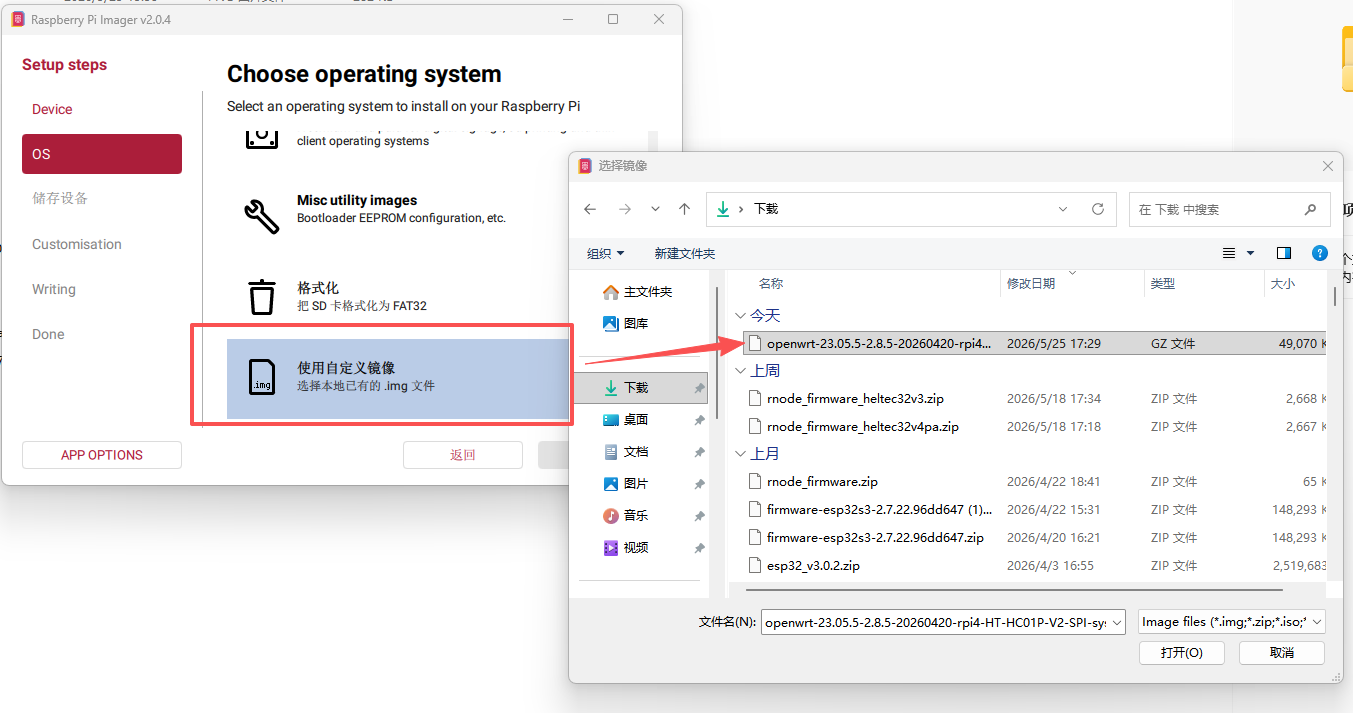Viewport: 1353px width, 713px height.
Task: Open the change view layout menu
Action: 1238,253
